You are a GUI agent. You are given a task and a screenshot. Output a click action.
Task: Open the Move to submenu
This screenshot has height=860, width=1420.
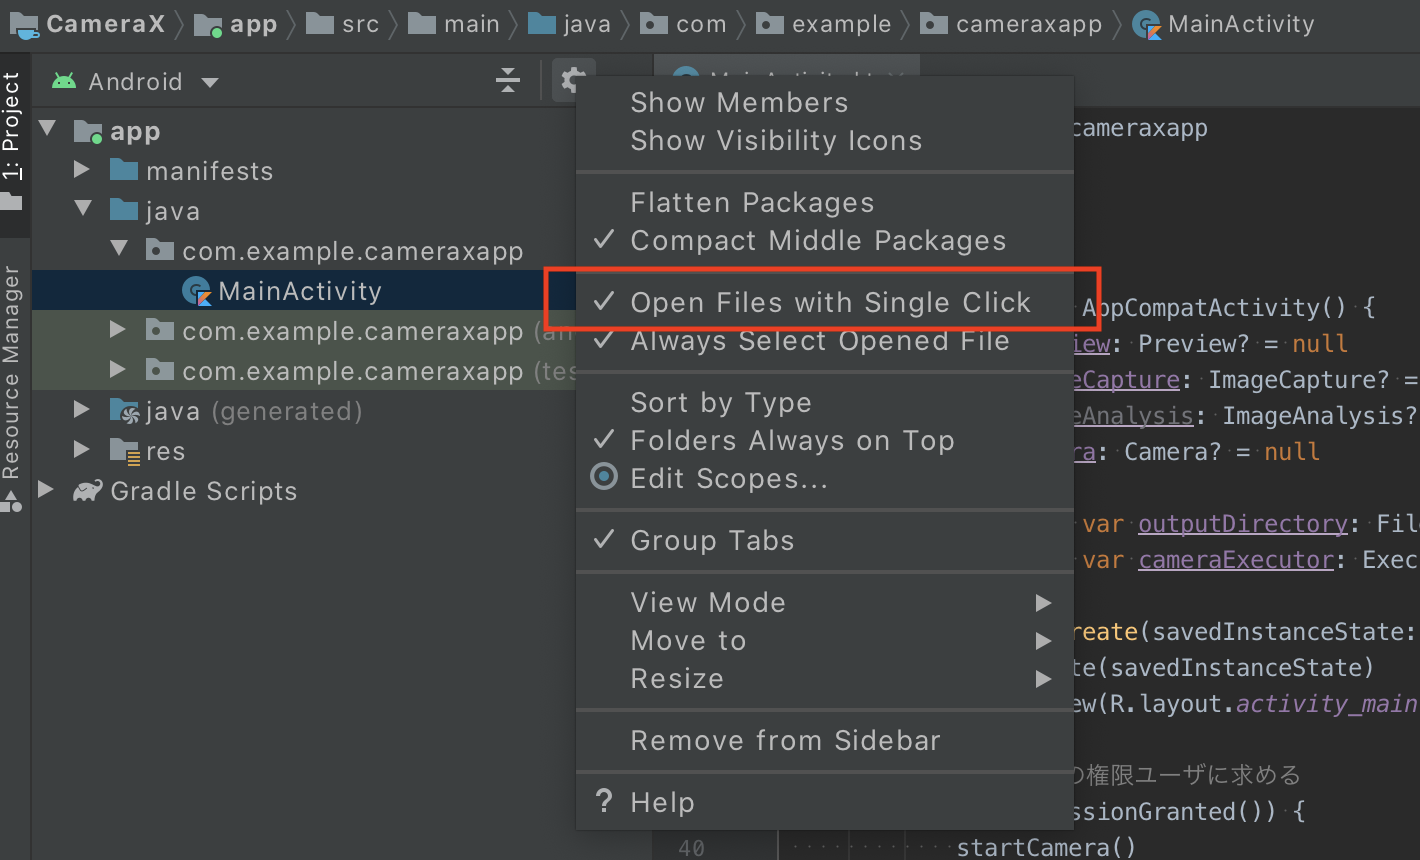[825, 641]
